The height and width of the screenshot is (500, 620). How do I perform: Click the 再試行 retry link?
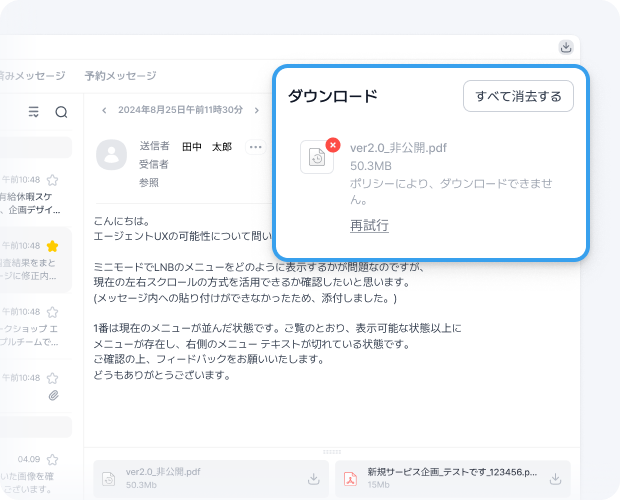[x=369, y=226]
